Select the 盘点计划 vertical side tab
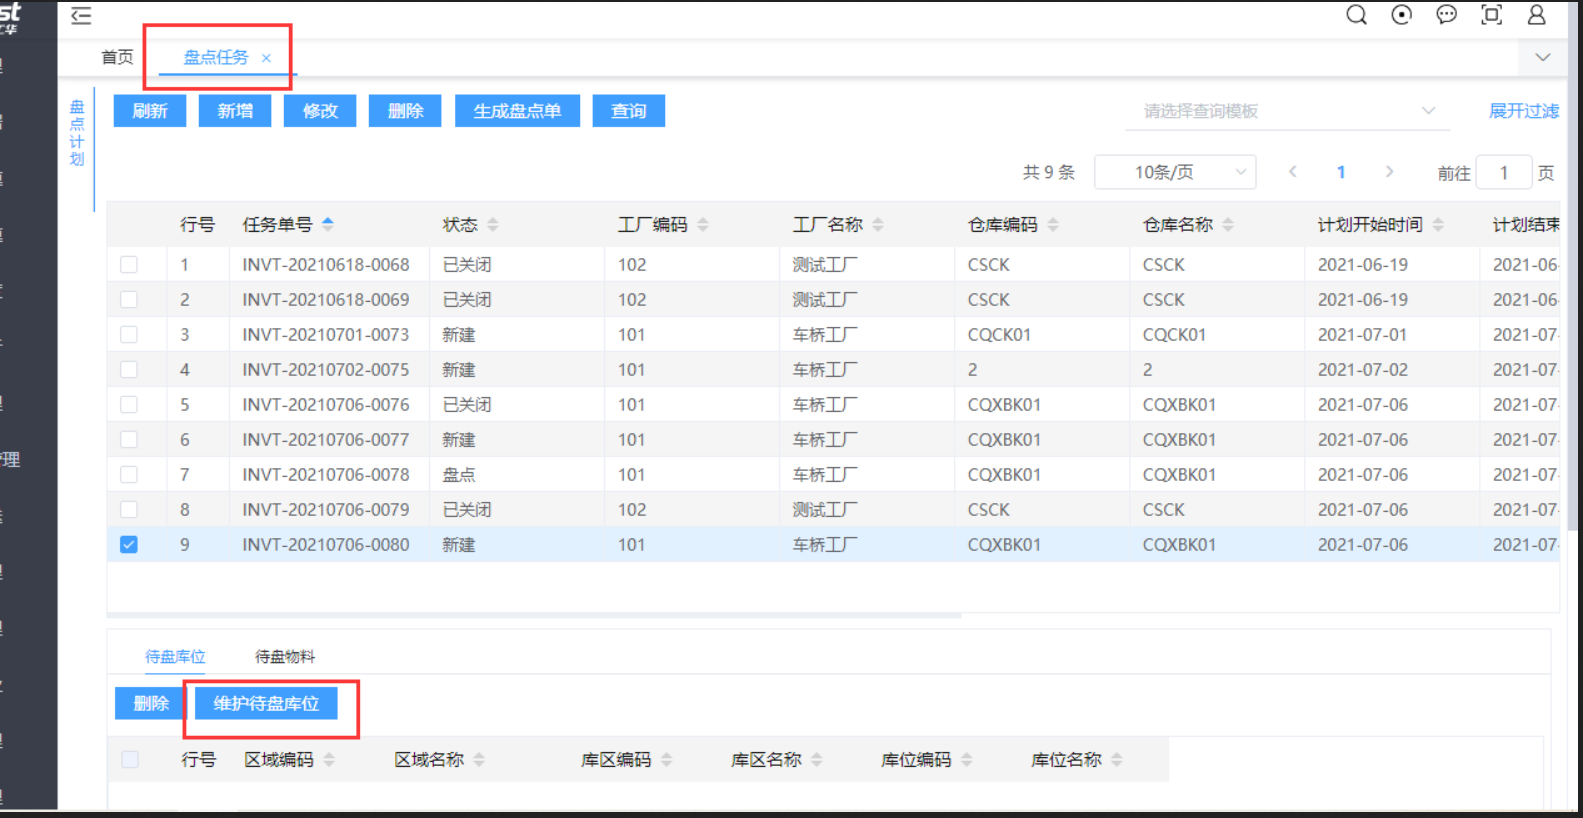 [77, 133]
